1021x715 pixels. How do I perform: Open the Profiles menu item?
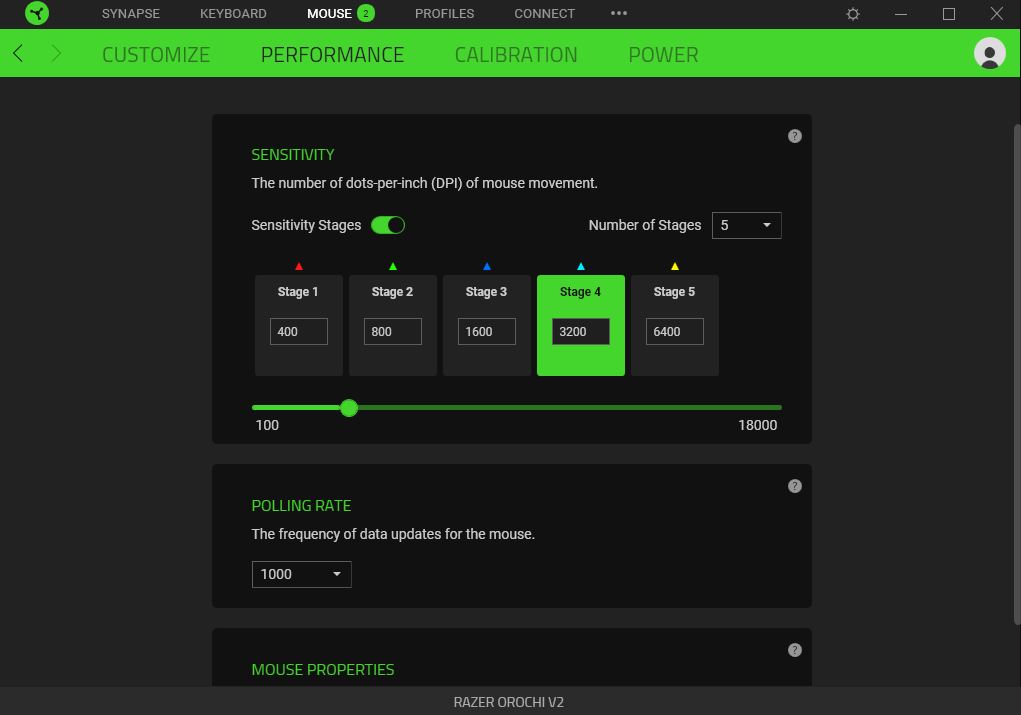444,14
